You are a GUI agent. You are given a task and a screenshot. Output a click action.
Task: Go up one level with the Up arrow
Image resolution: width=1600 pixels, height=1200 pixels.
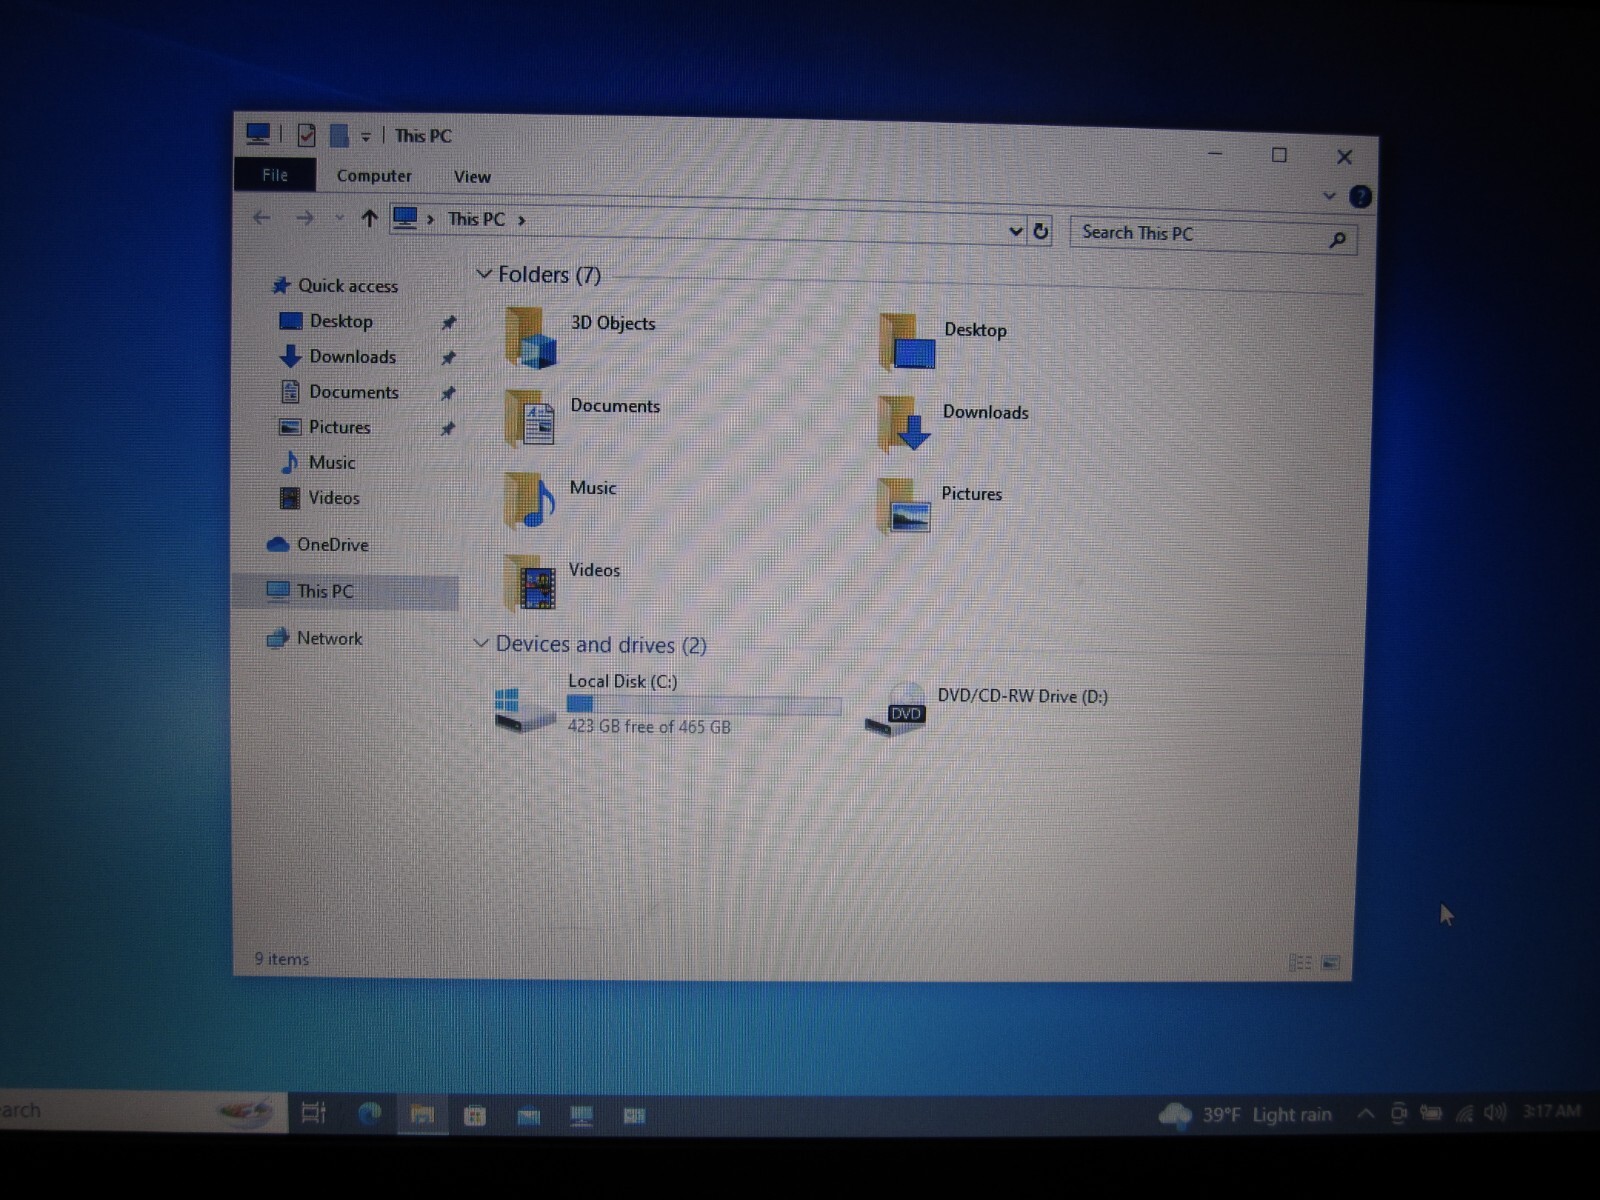[x=369, y=218]
